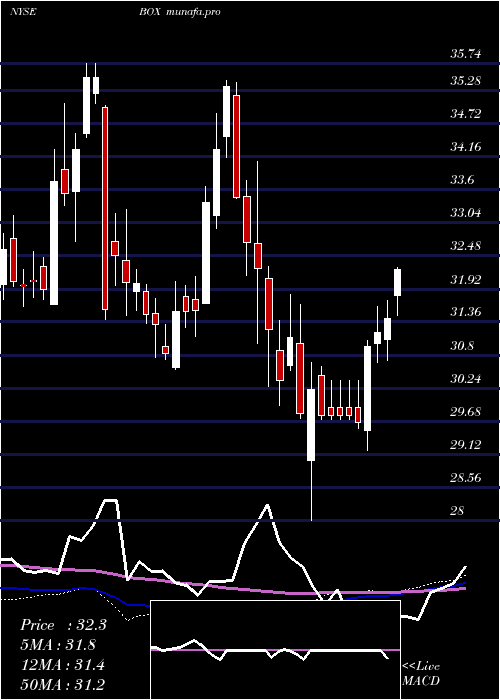500x700 pixels.
Task: Click the 30.24 price level label
Action: point(466,379)
